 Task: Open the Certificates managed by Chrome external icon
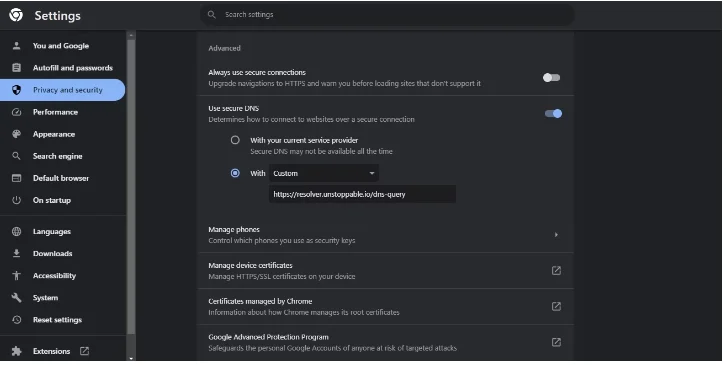pos(556,306)
